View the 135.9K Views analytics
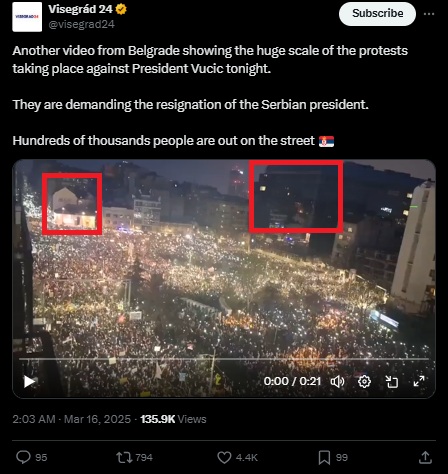This screenshot has width=448, height=474. tap(173, 419)
